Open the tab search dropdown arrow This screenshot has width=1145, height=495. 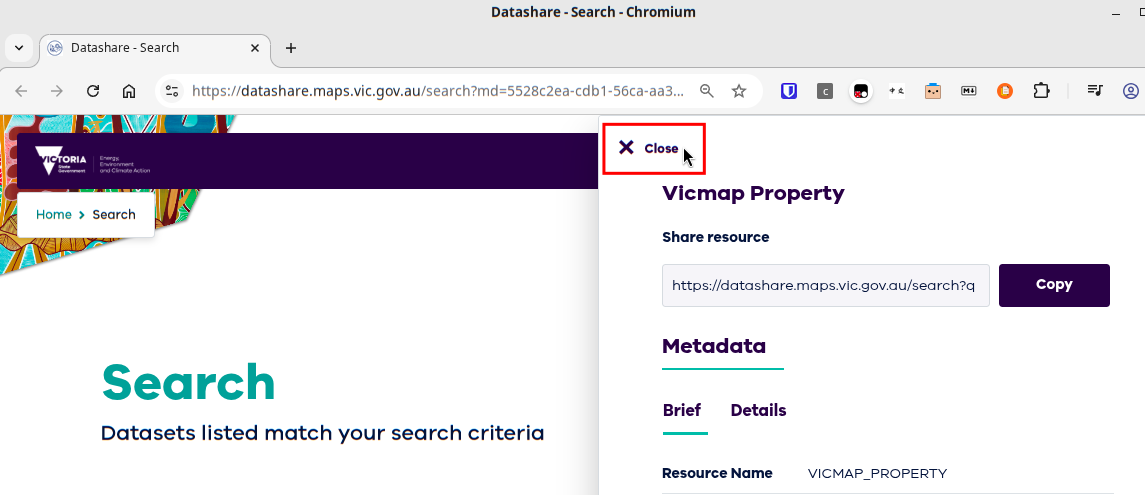click(19, 47)
